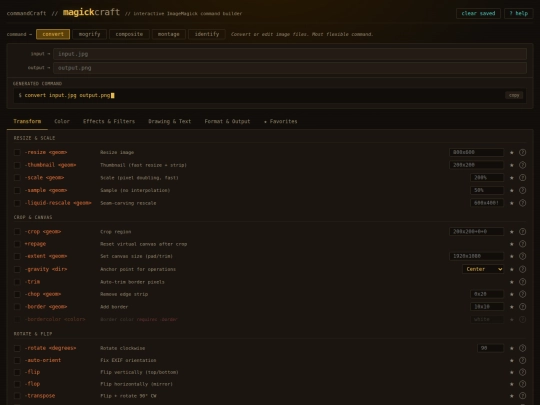The image size is (540, 405).
Task: Enable the -thumbnail checkbox
Action: [17, 165]
